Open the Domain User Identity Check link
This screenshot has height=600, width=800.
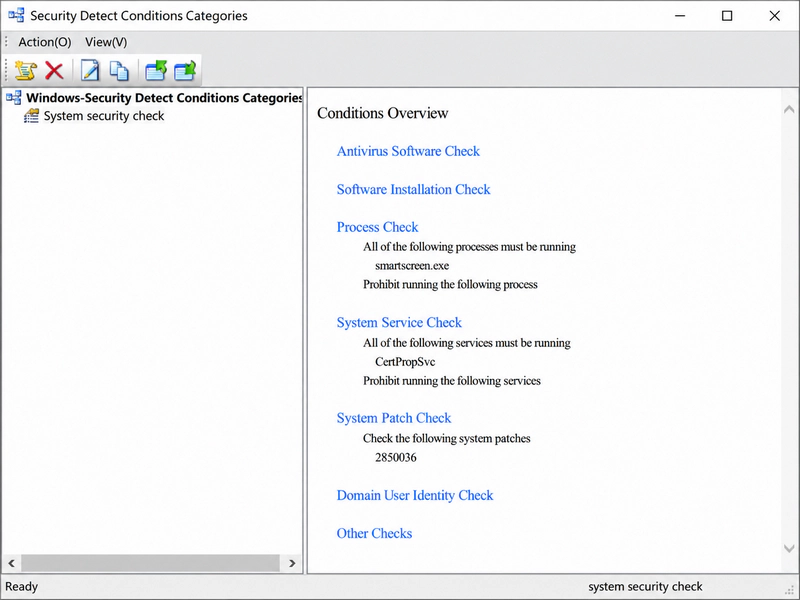415,495
